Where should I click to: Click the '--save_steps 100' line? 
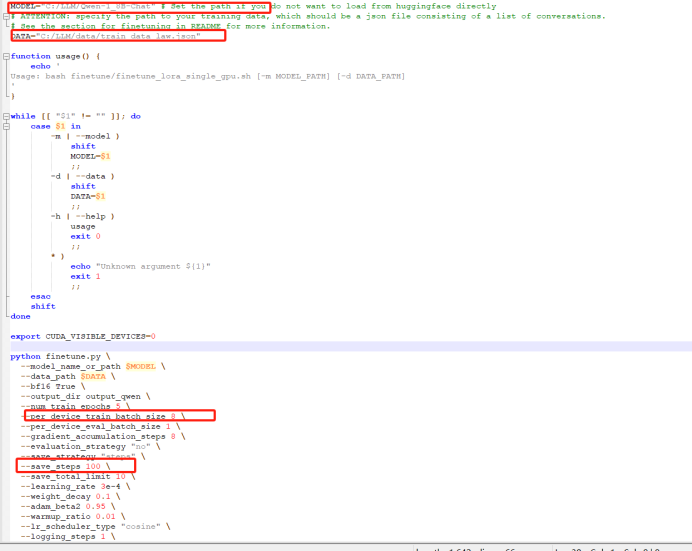65,467
